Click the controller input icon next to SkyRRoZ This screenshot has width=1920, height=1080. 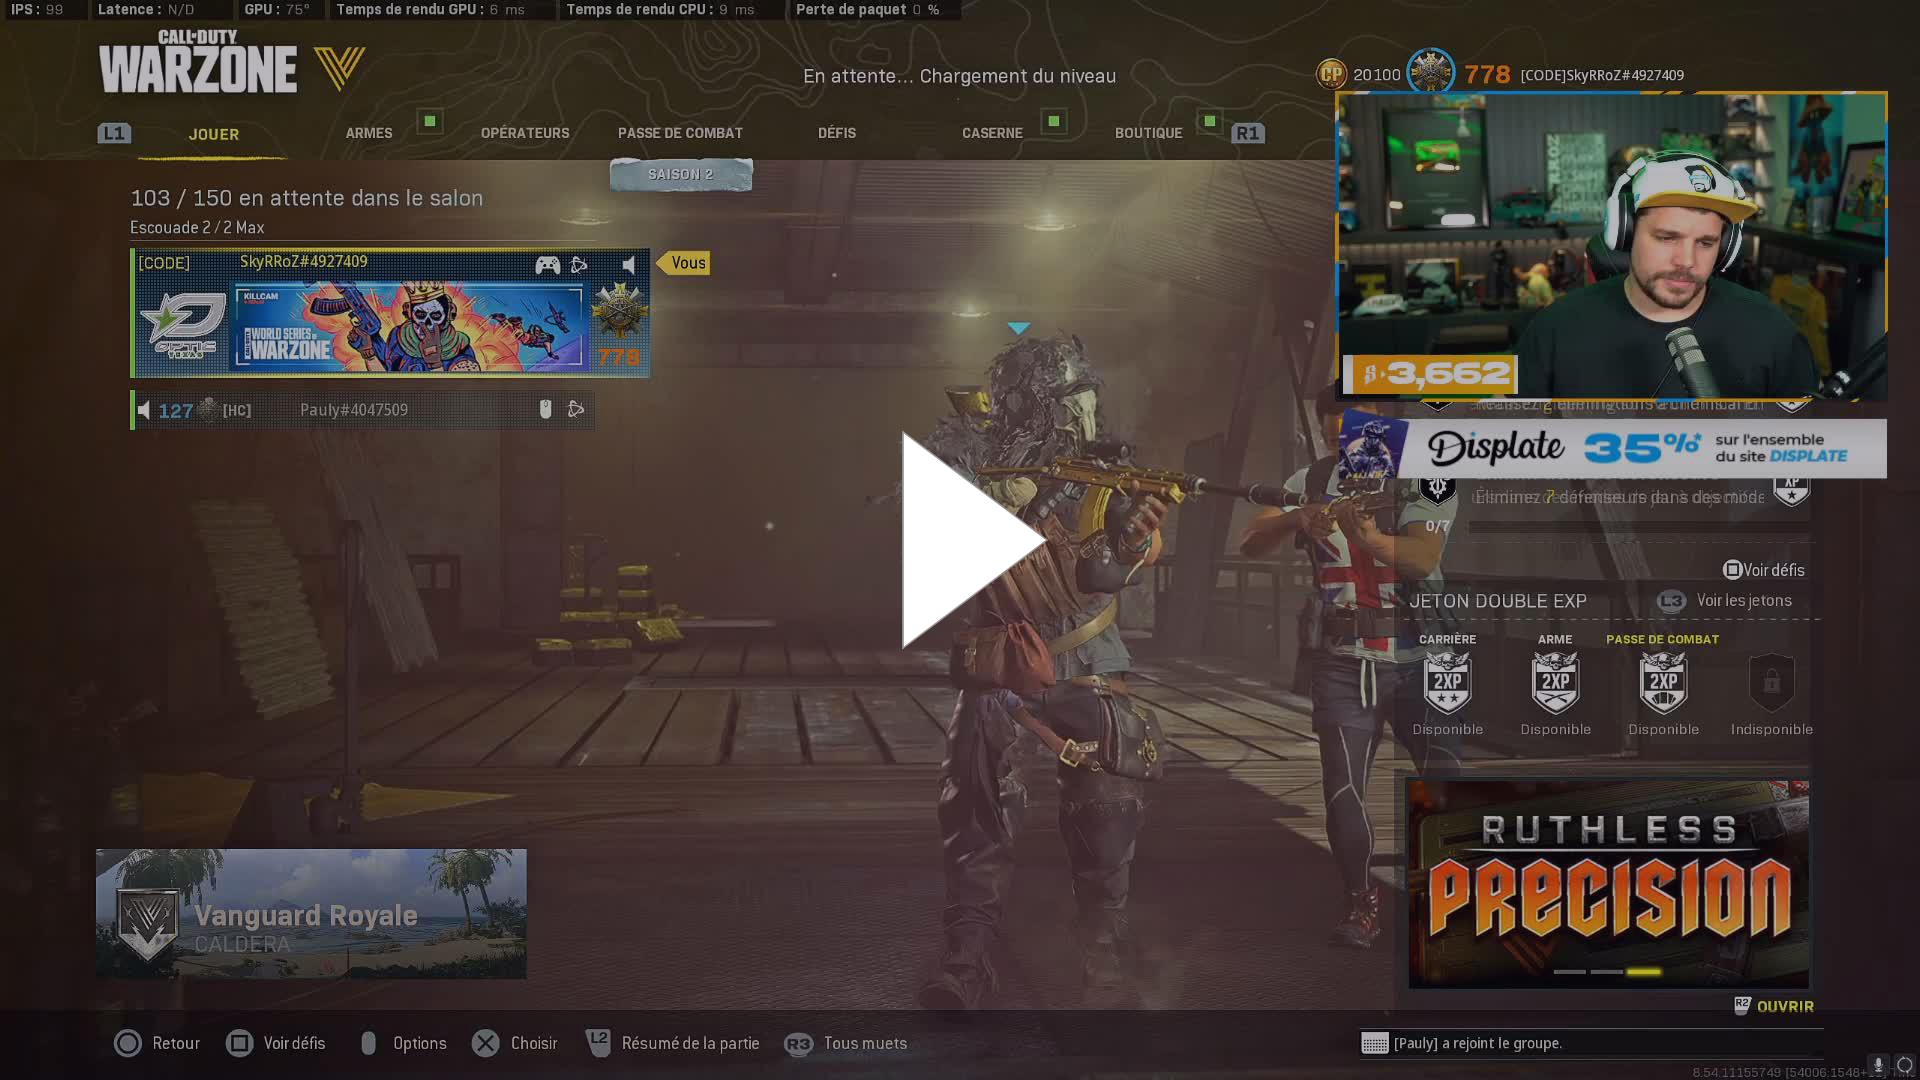tap(547, 264)
